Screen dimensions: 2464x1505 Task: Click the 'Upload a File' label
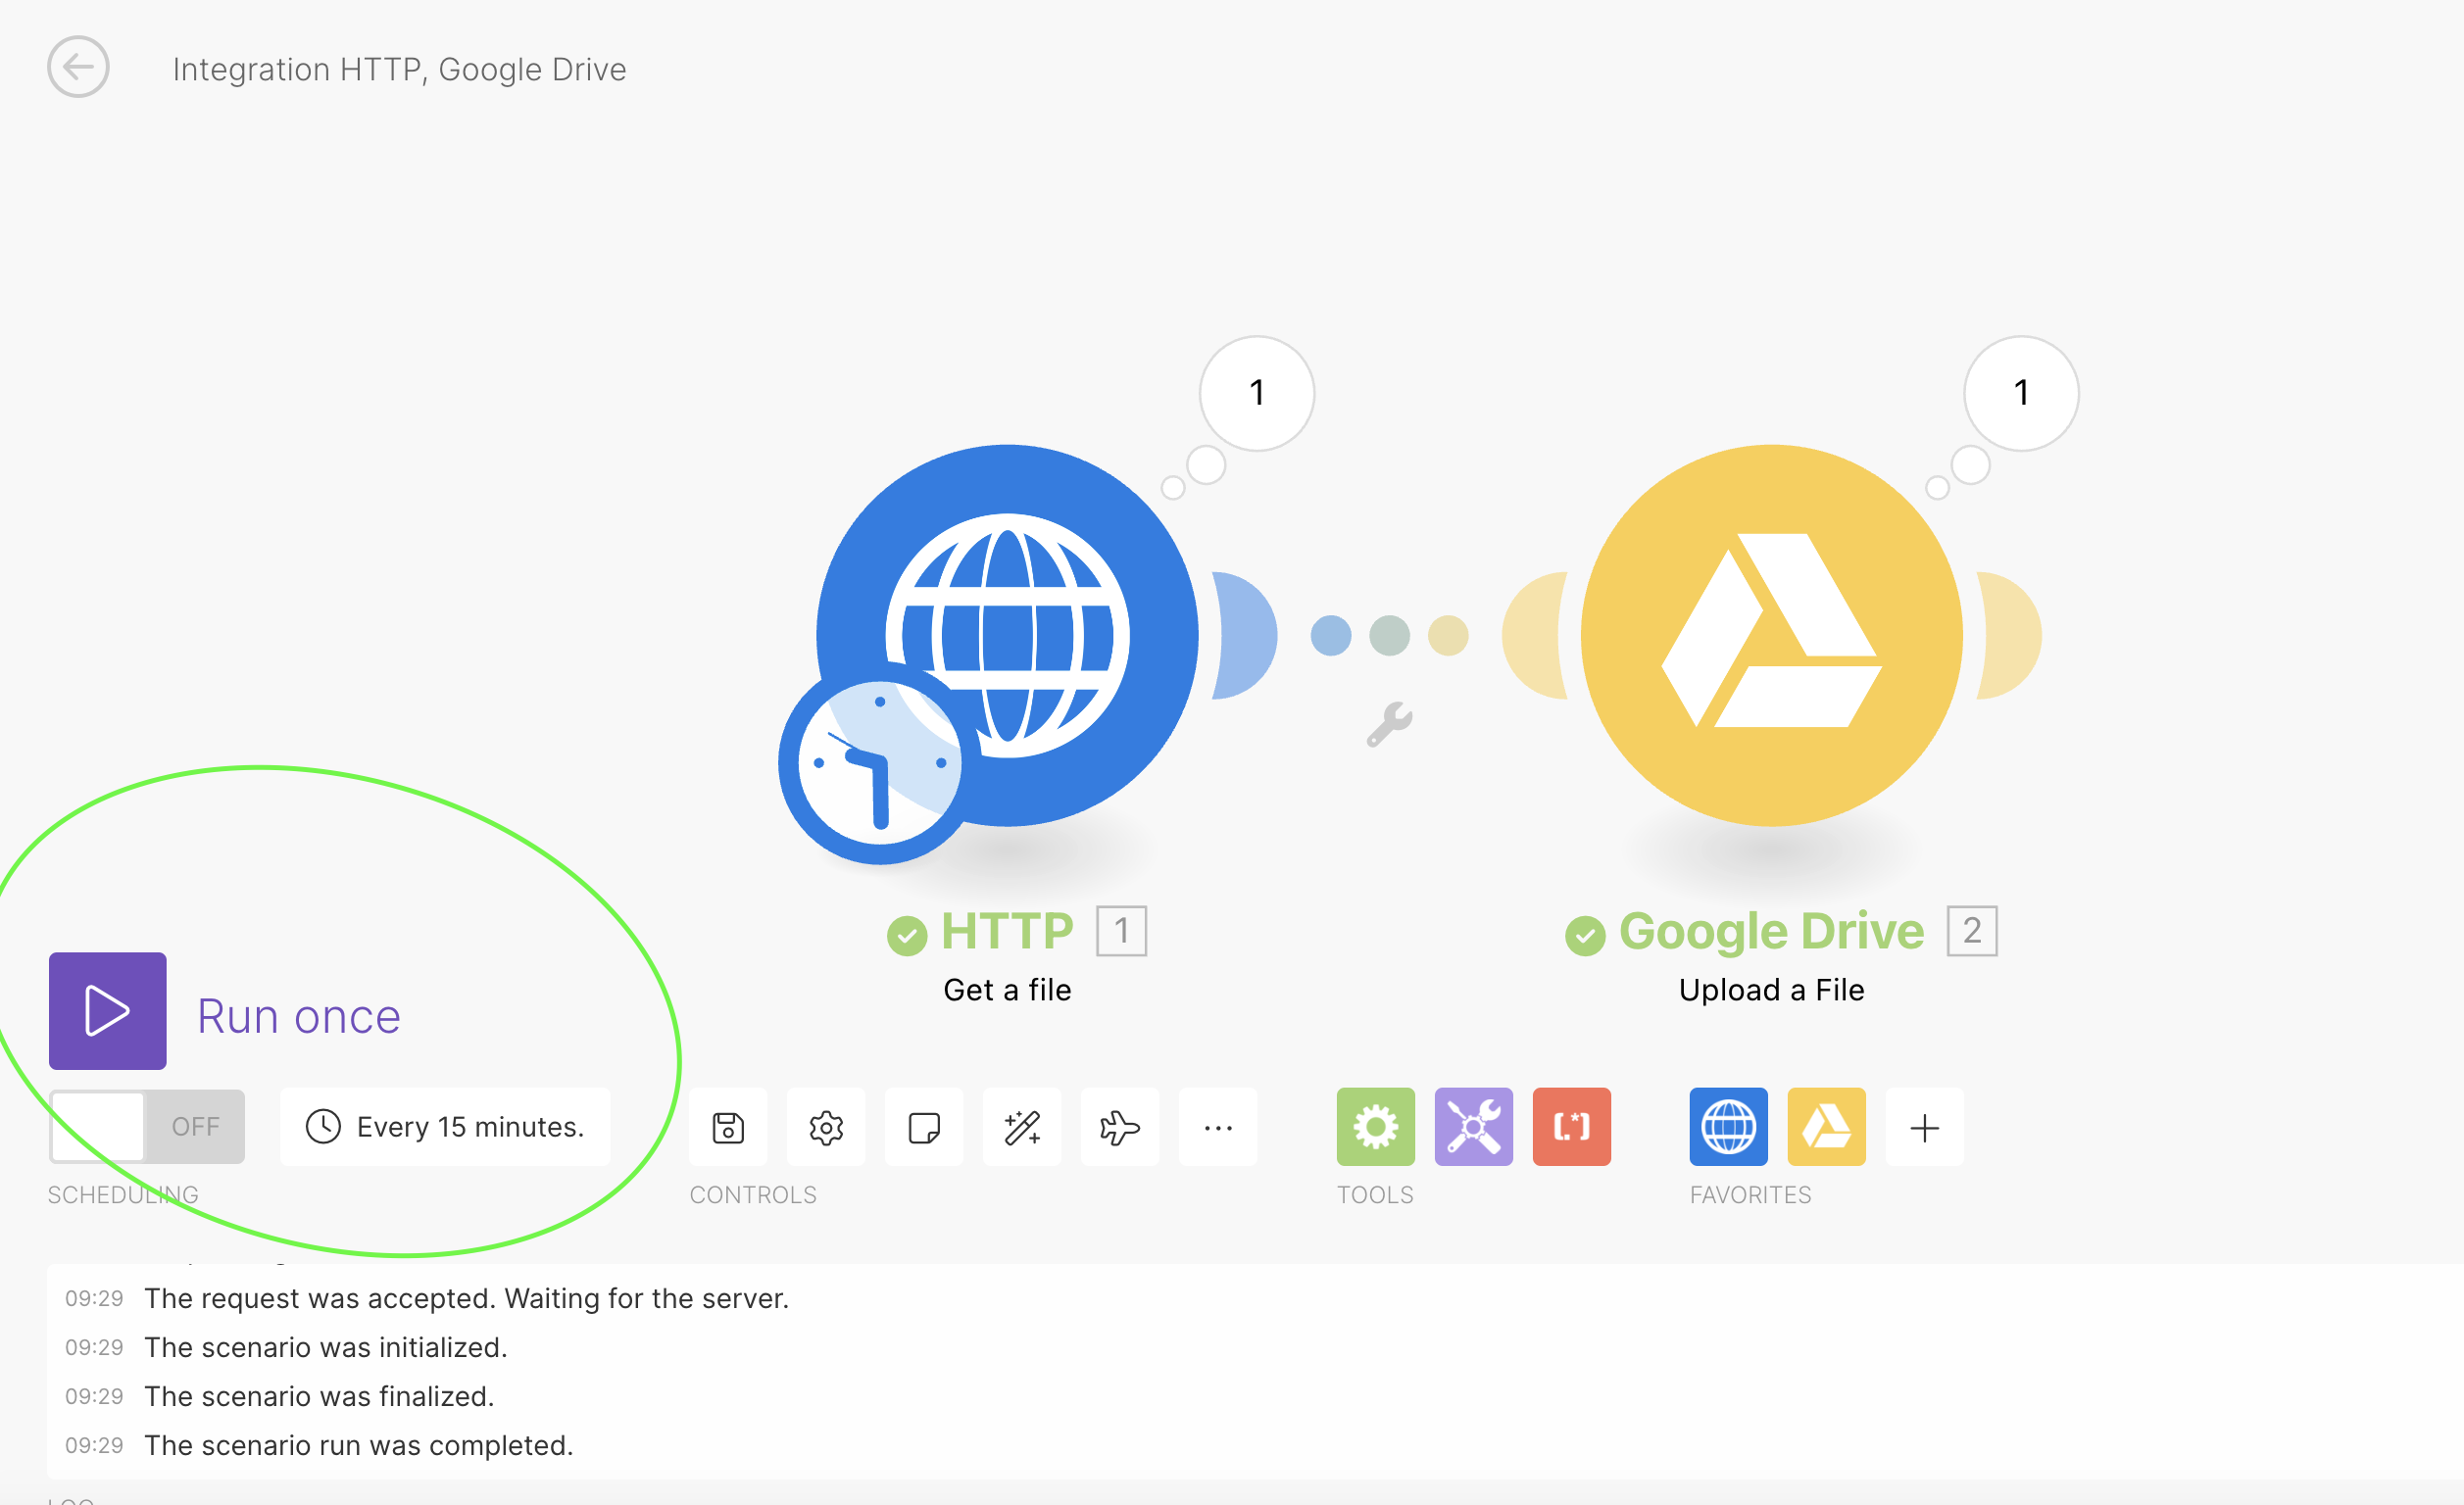pyautogui.click(x=1771, y=990)
